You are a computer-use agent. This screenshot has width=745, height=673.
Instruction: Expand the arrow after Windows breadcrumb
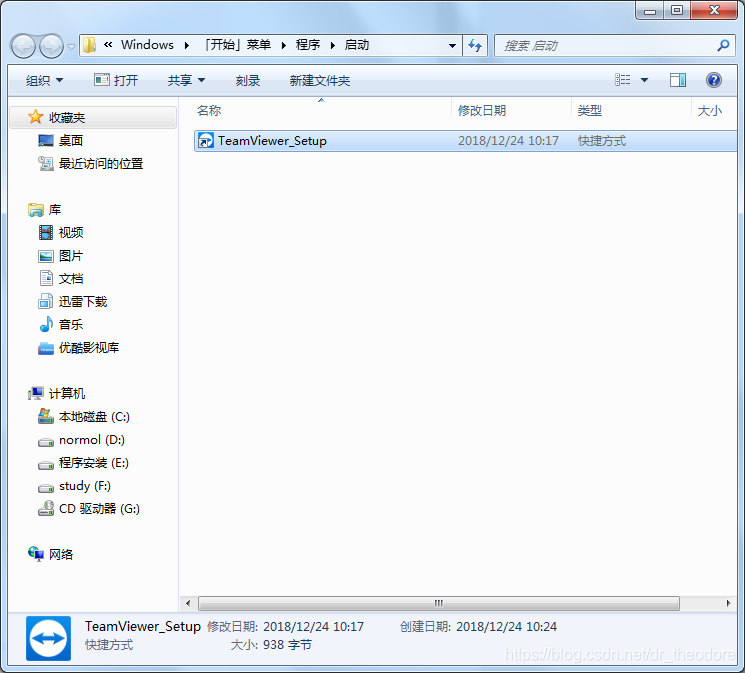tap(187, 45)
